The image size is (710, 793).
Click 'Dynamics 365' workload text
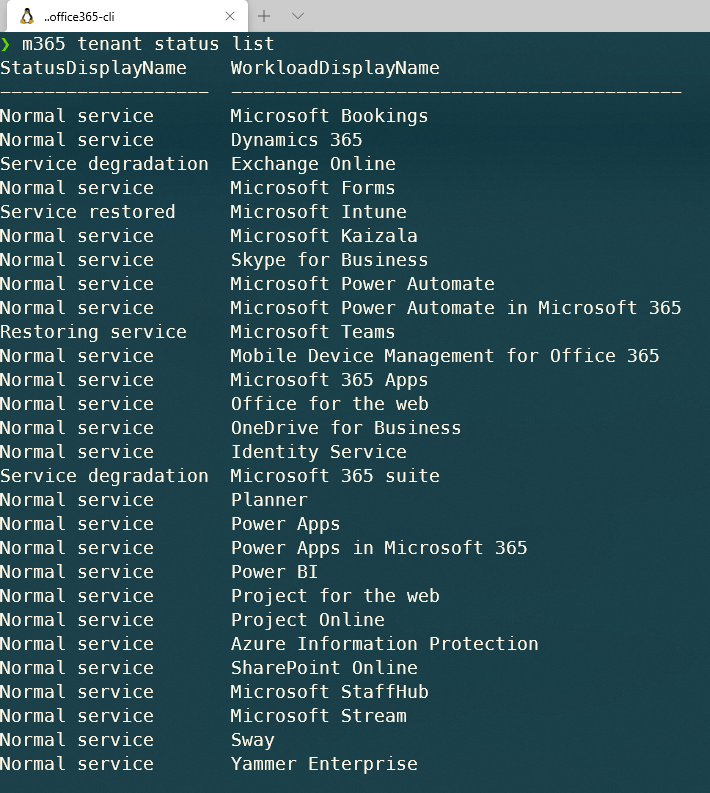pos(296,140)
